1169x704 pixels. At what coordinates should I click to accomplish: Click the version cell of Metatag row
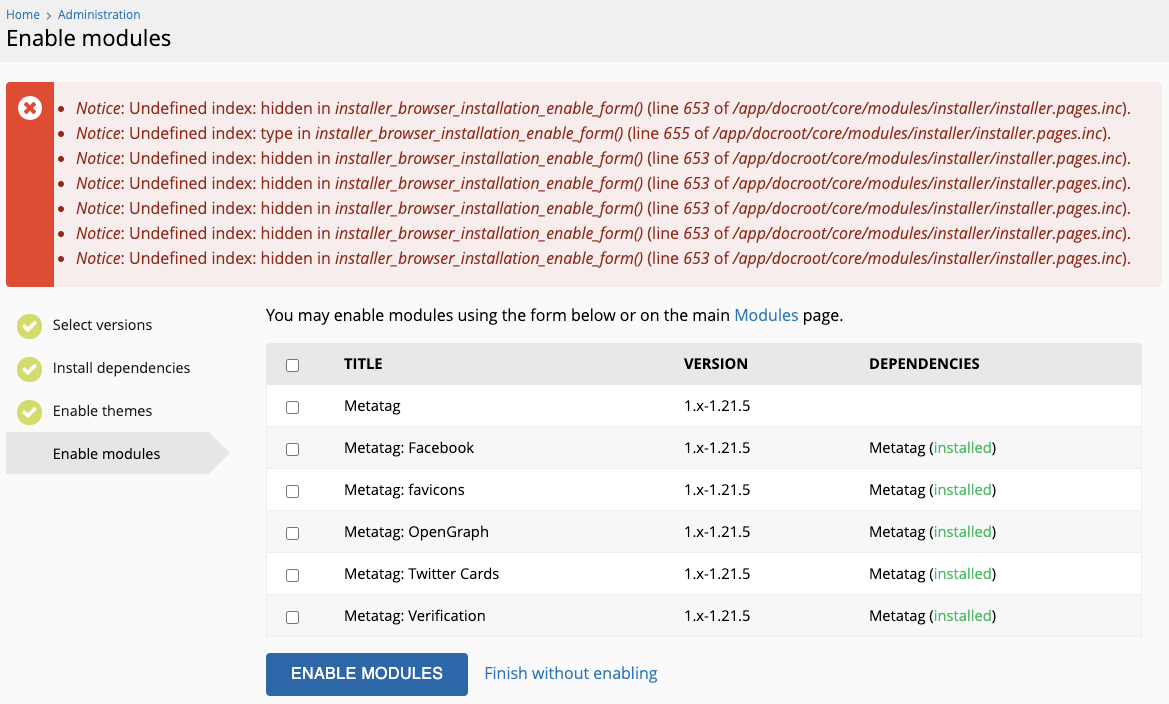[x=717, y=406]
